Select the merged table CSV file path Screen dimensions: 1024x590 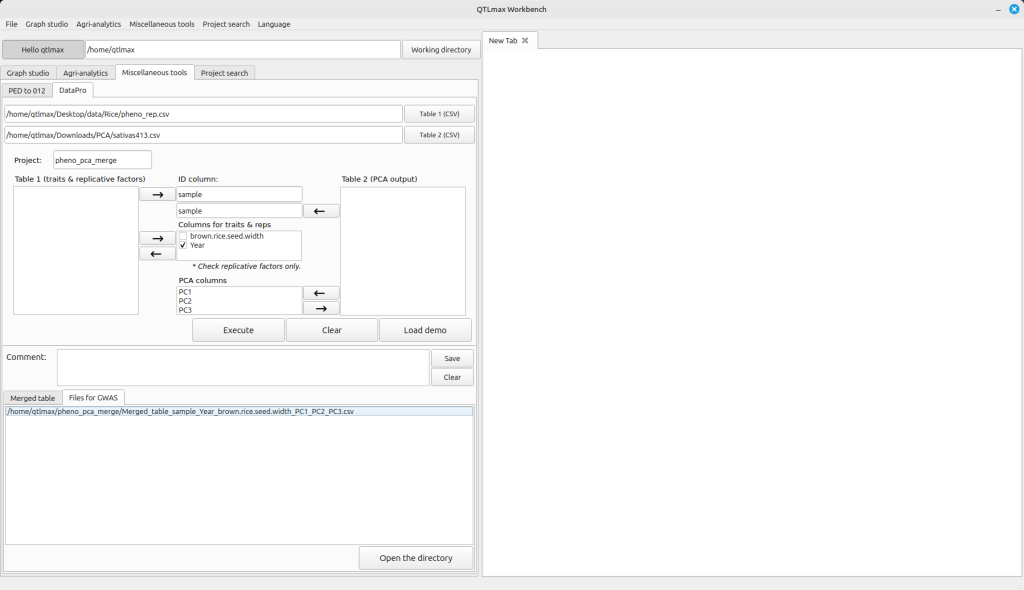coord(180,411)
